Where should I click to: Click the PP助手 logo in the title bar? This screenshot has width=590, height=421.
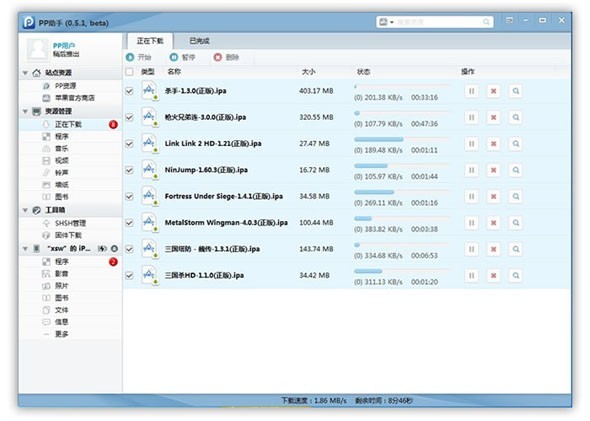click(29, 23)
